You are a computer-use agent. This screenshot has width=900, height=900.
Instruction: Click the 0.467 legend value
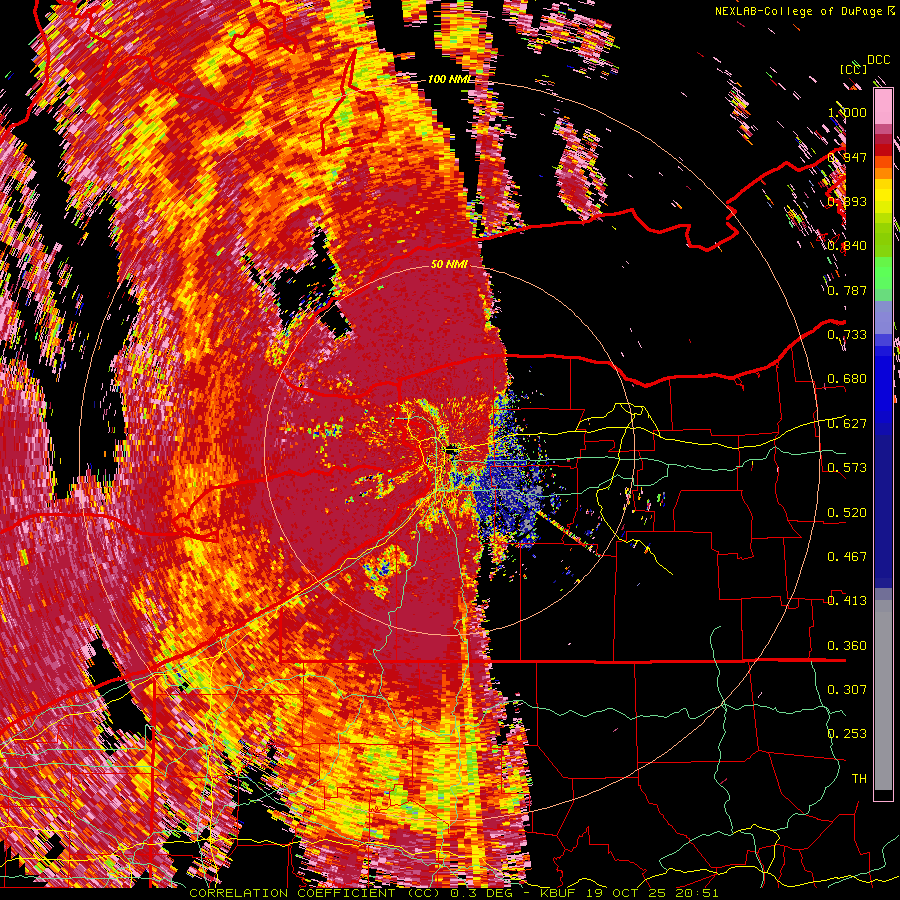(x=847, y=557)
